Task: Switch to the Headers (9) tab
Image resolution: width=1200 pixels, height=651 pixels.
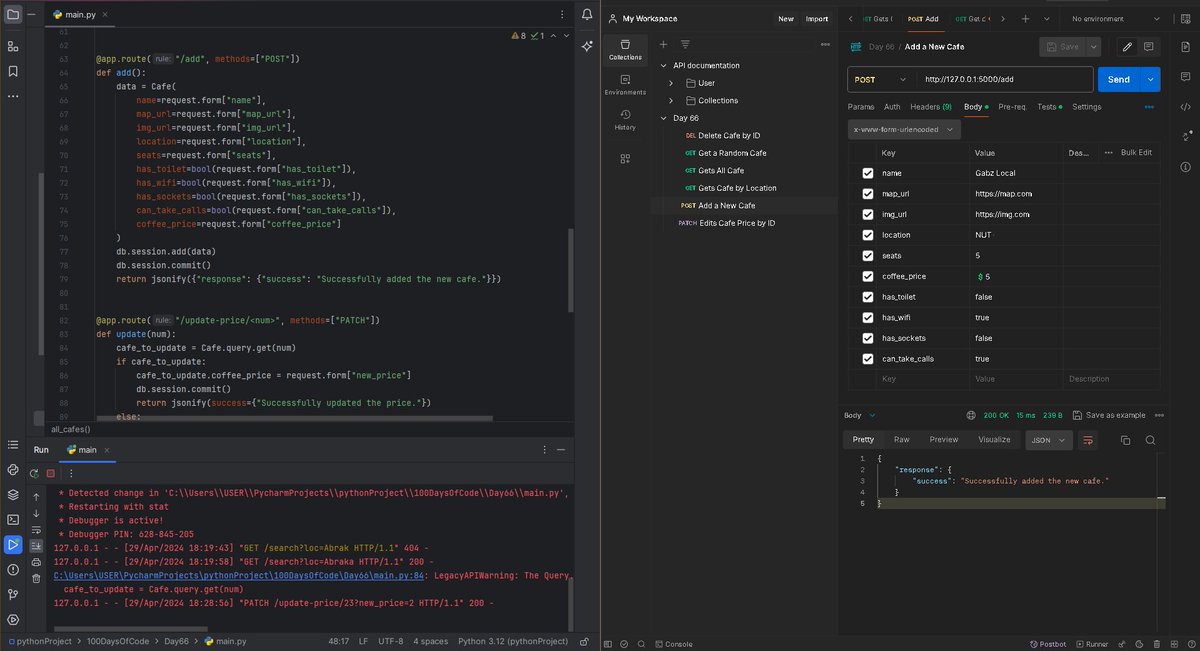Action: click(x=931, y=107)
